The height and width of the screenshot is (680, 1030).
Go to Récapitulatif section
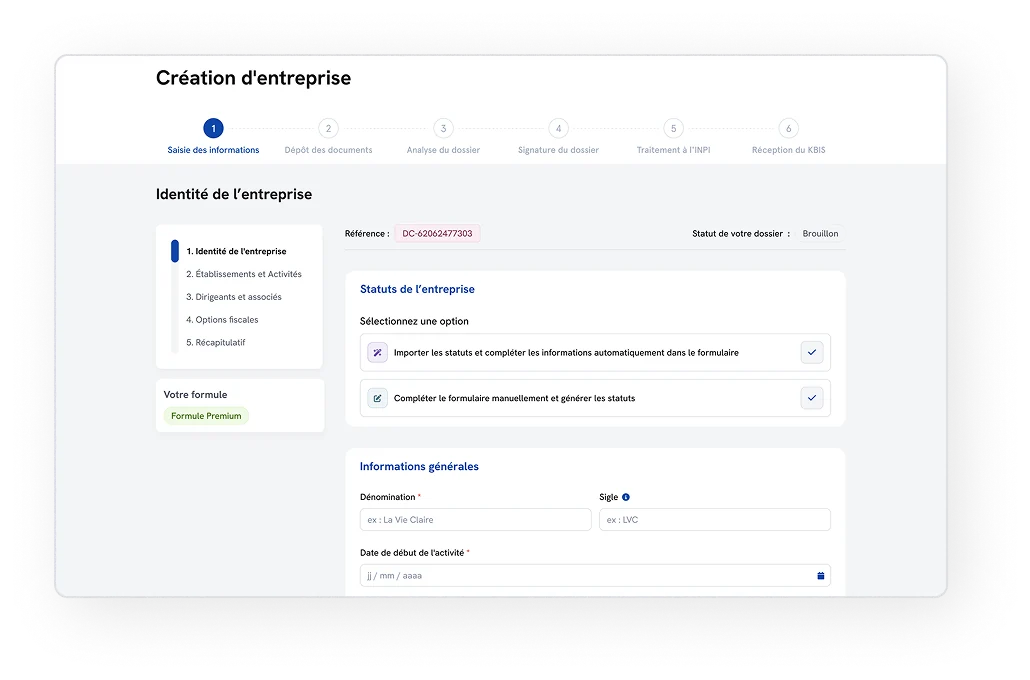[x=215, y=342]
